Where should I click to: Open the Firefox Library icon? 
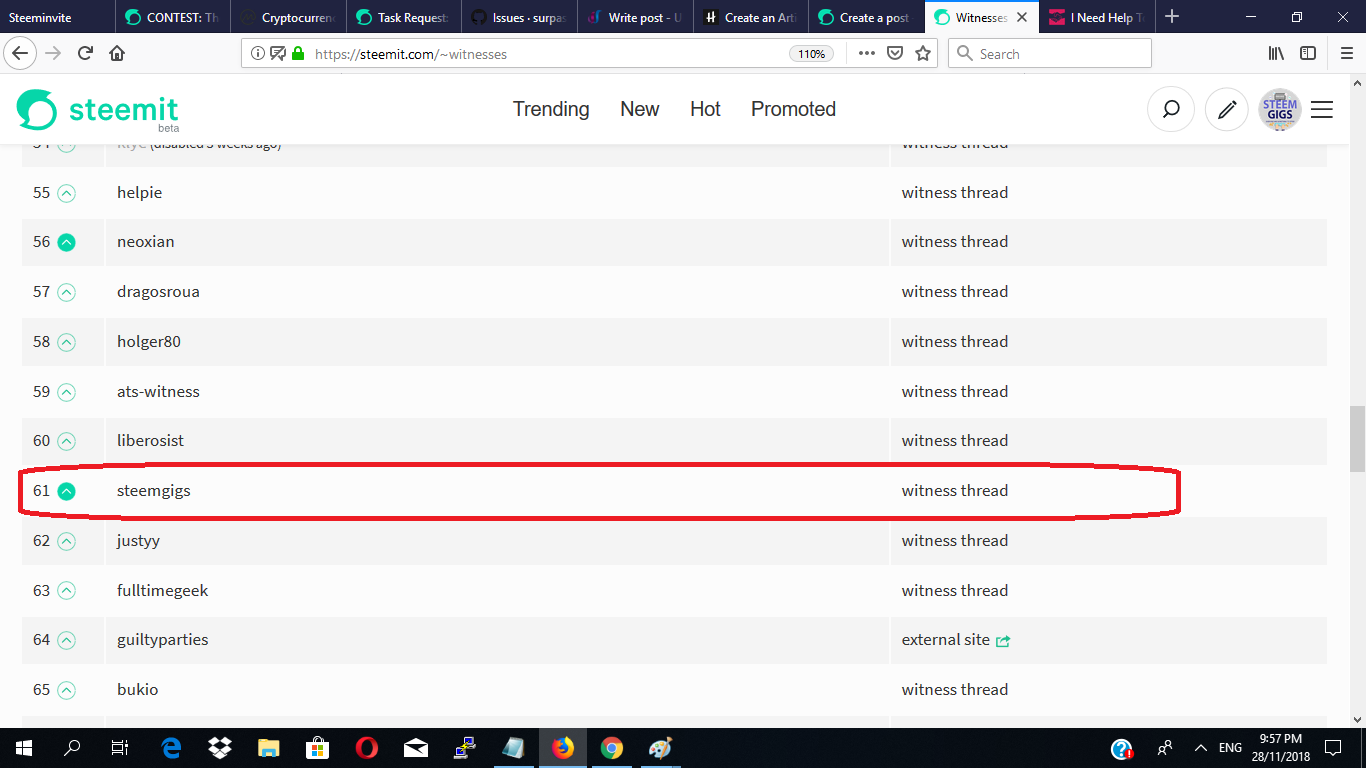[1276, 54]
